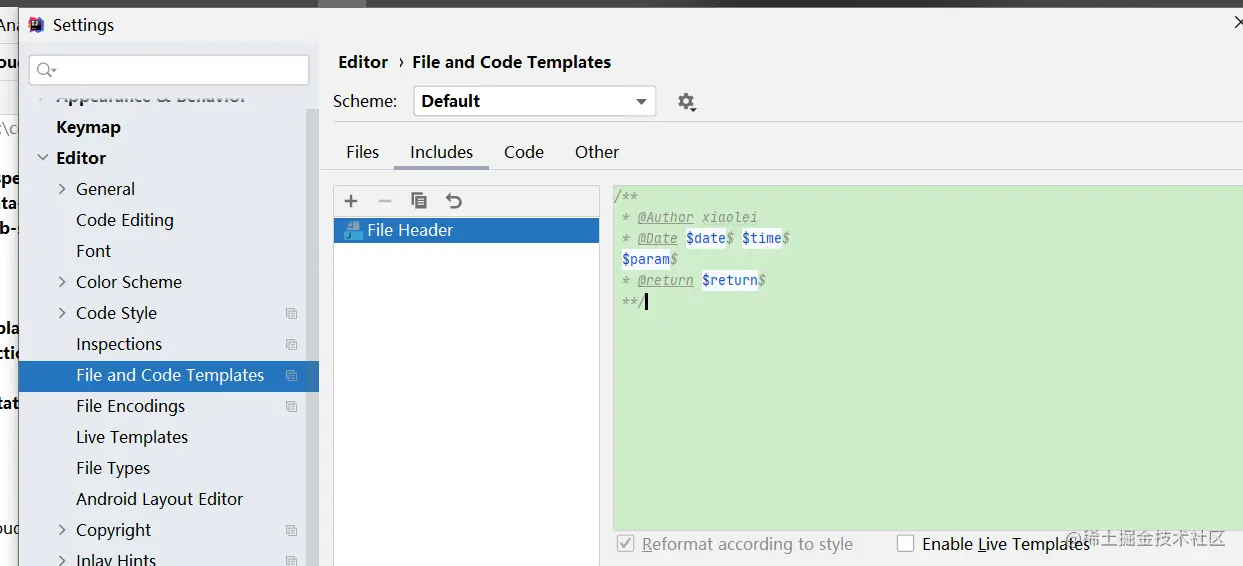Add a new template with plus icon
The height and width of the screenshot is (566, 1243).
(351, 201)
